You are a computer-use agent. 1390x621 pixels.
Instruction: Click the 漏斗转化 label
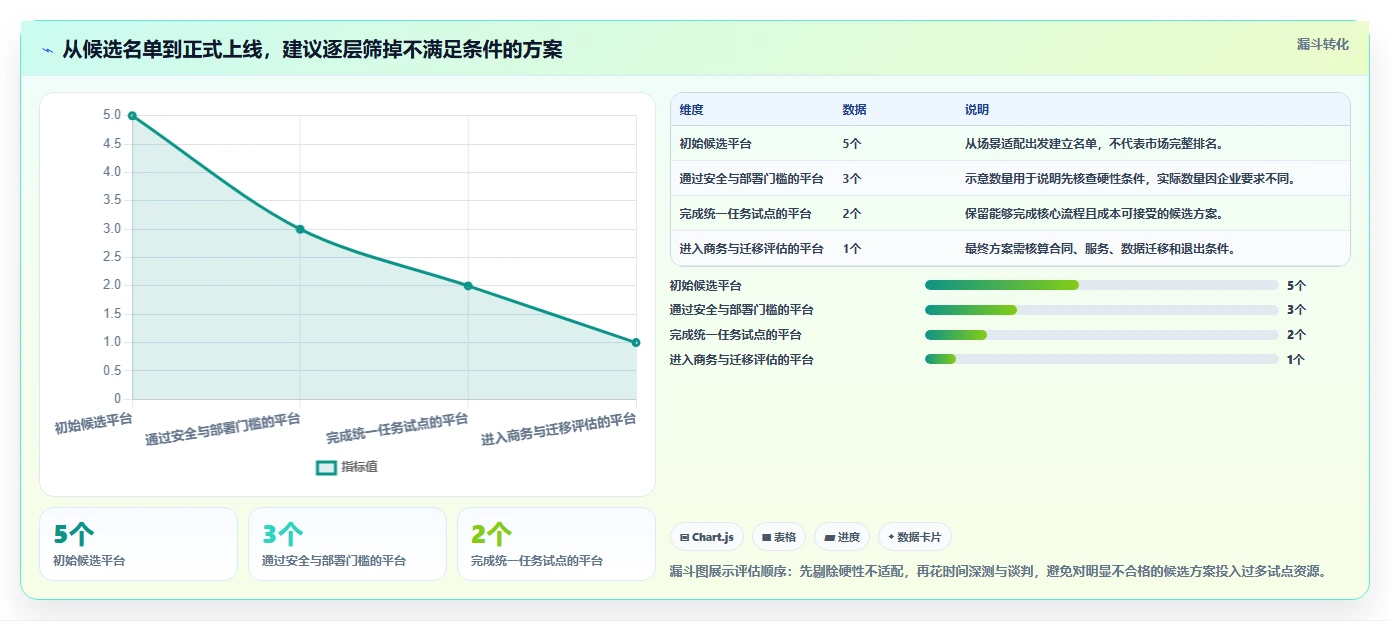tap(1322, 45)
